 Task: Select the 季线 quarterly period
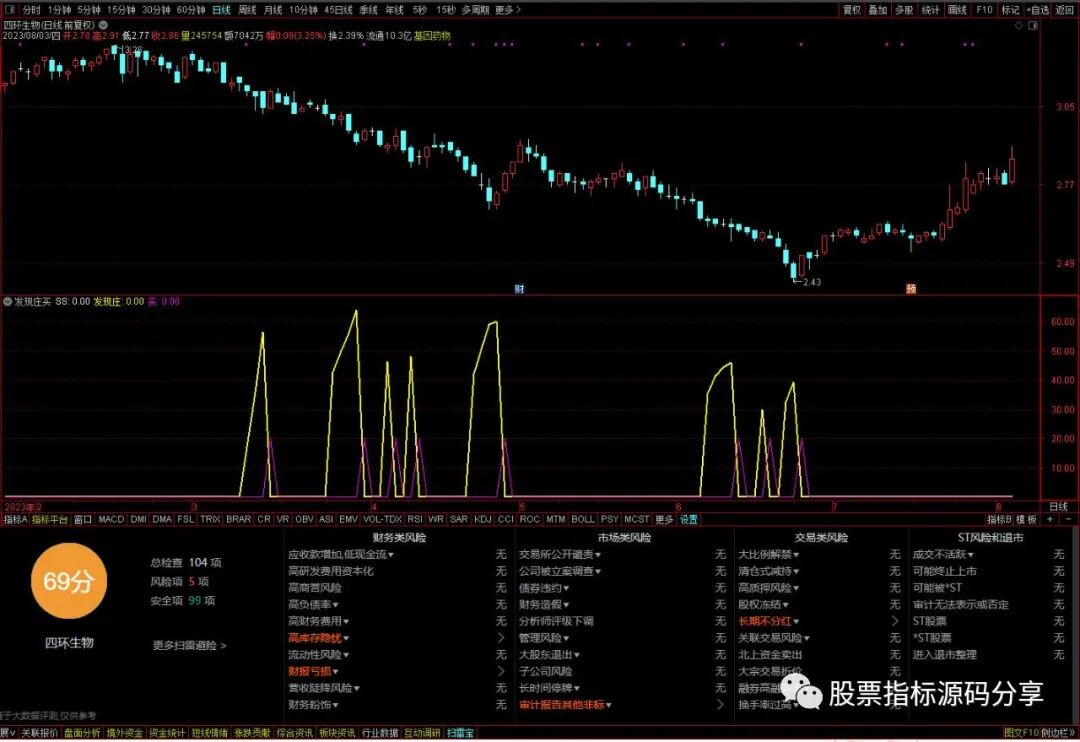point(368,10)
